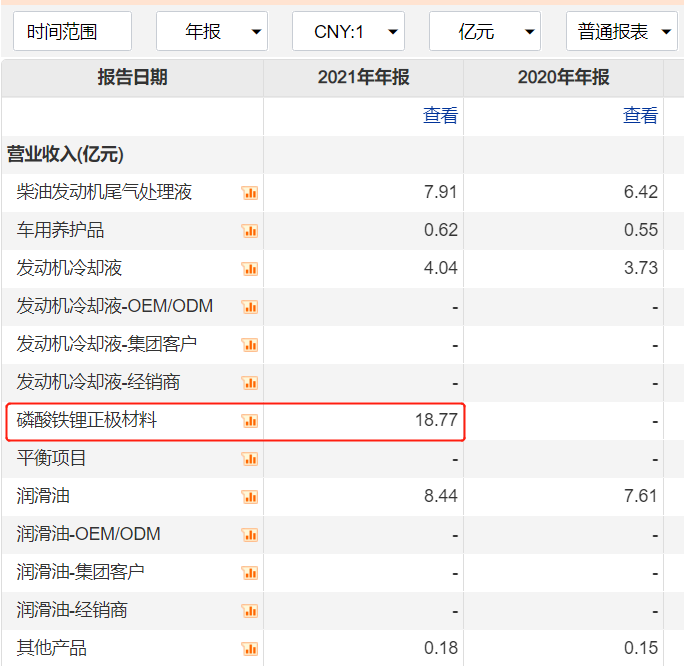The image size is (684, 666).
Task: Show chart for 磷酸铁锂正极材料 row
Action: tap(250, 421)
